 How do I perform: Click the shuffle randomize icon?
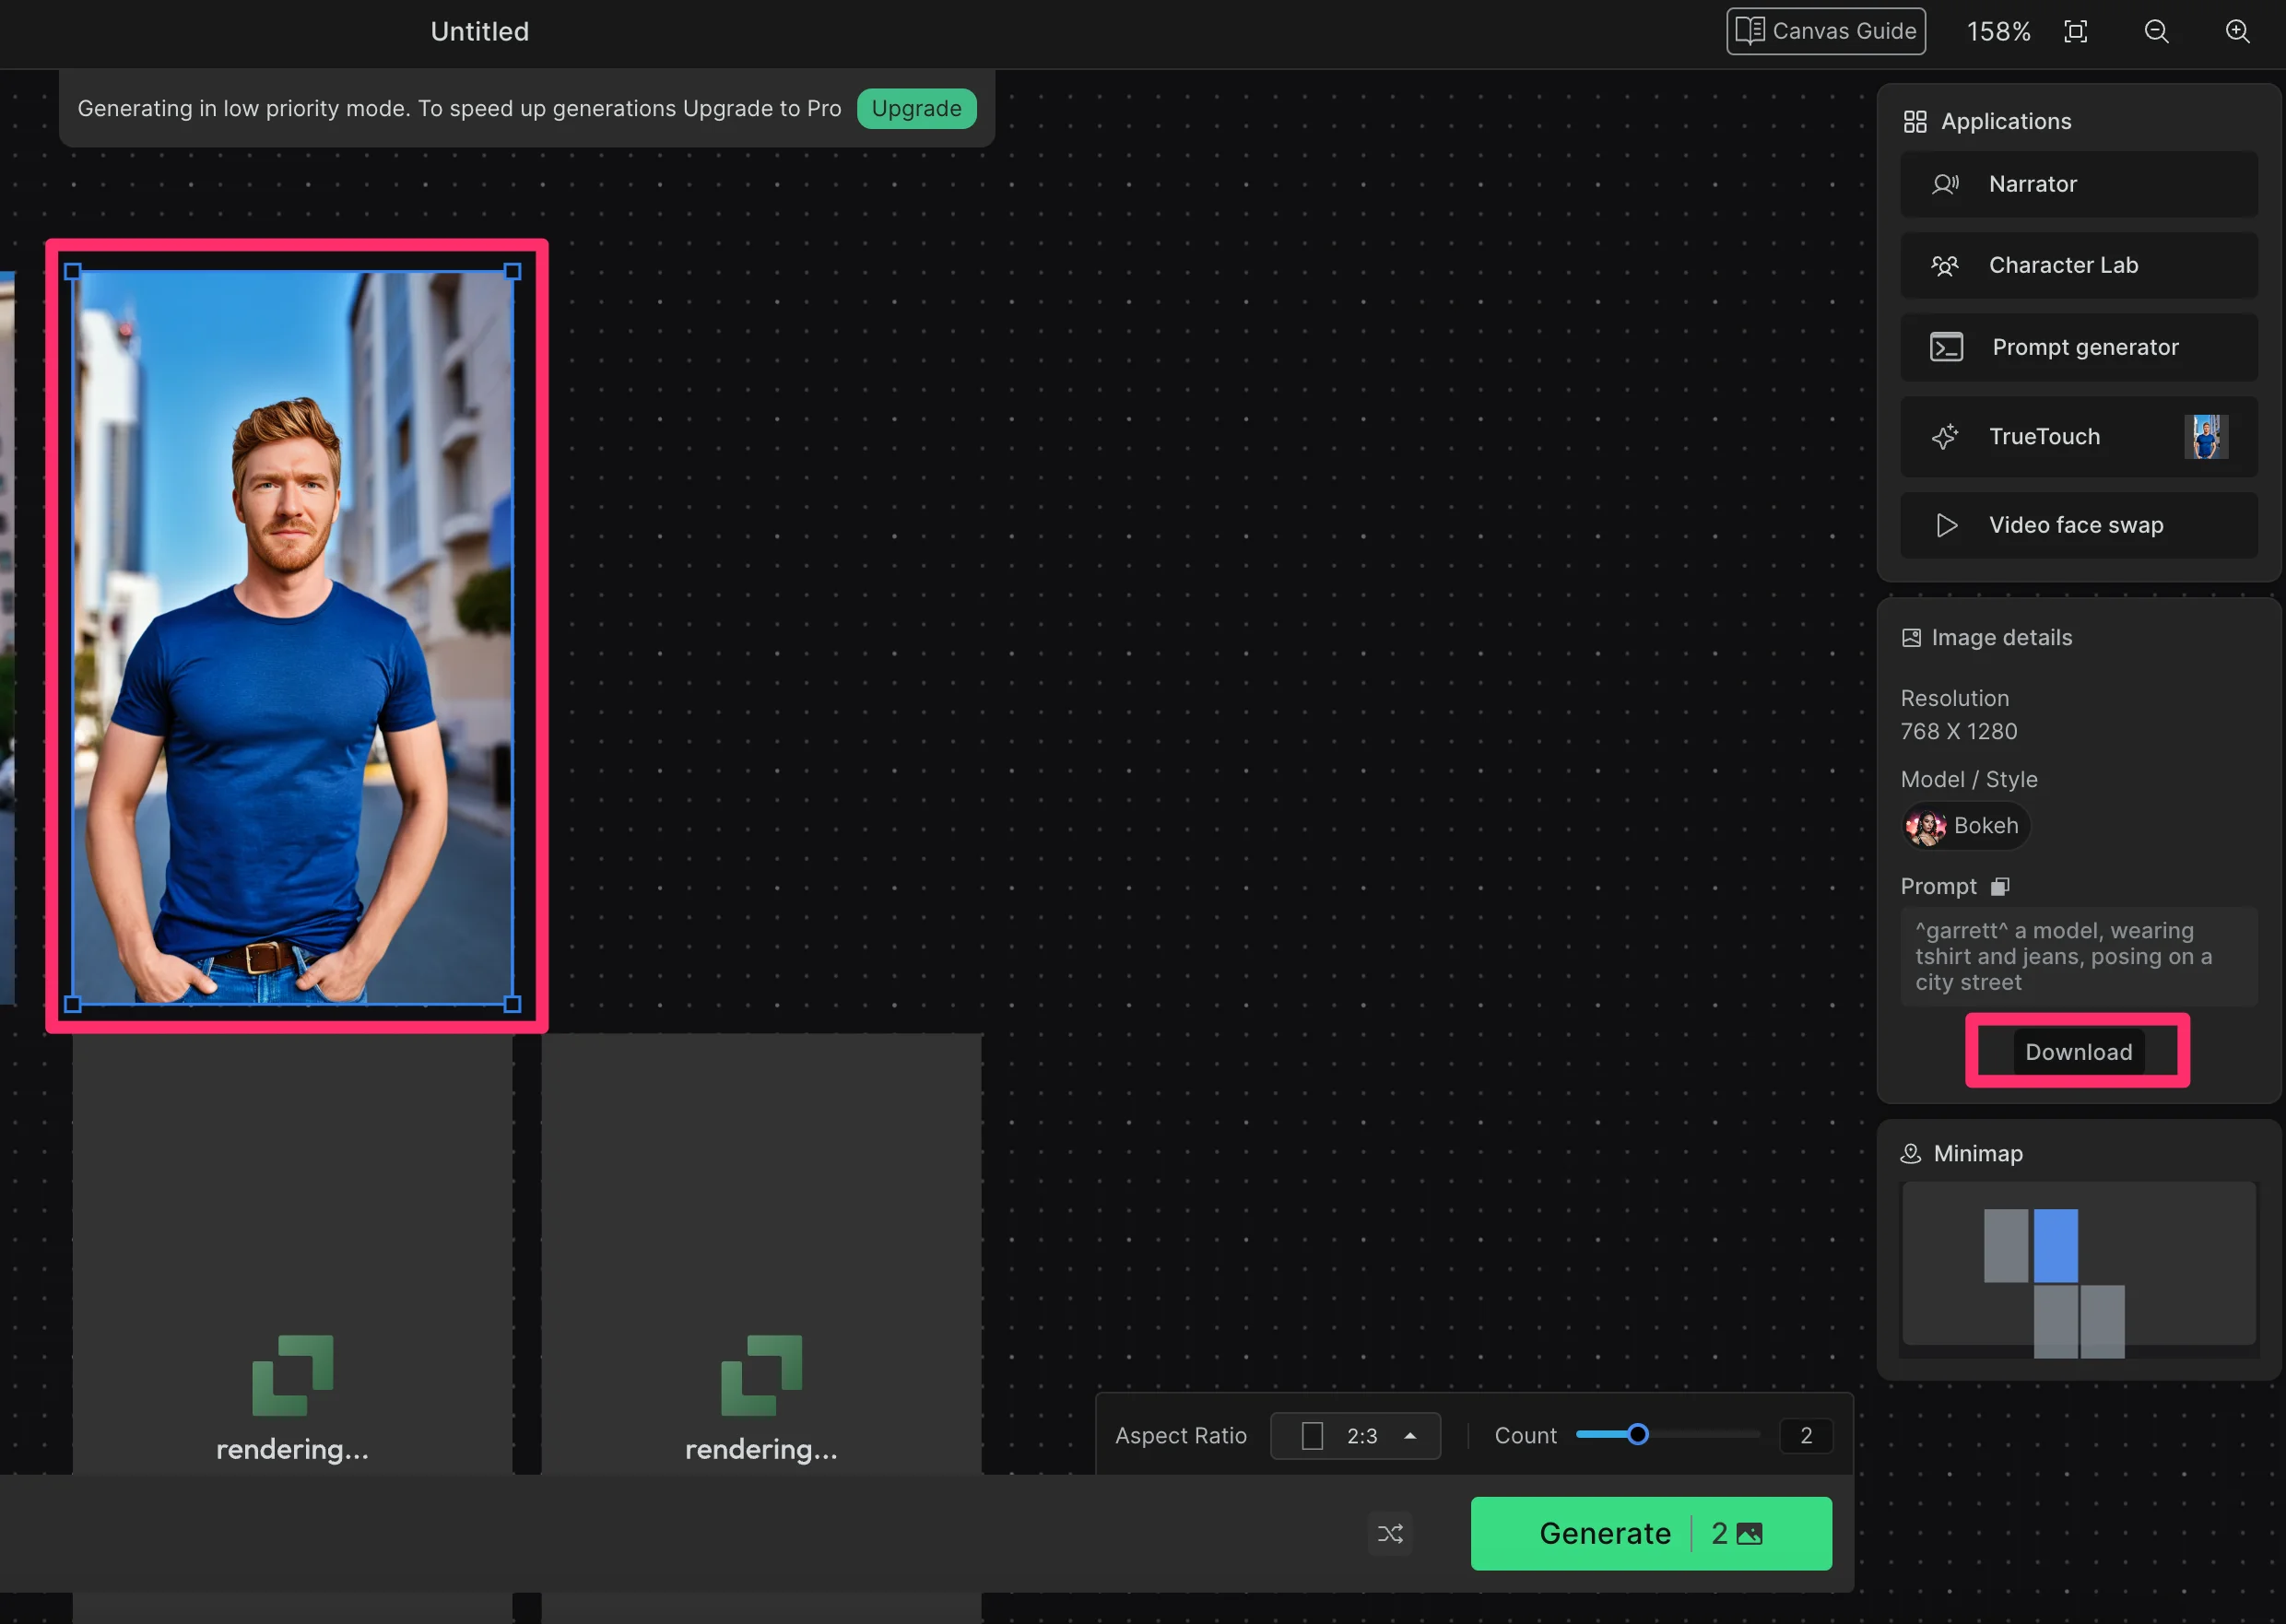(x=1390, y=1534)
